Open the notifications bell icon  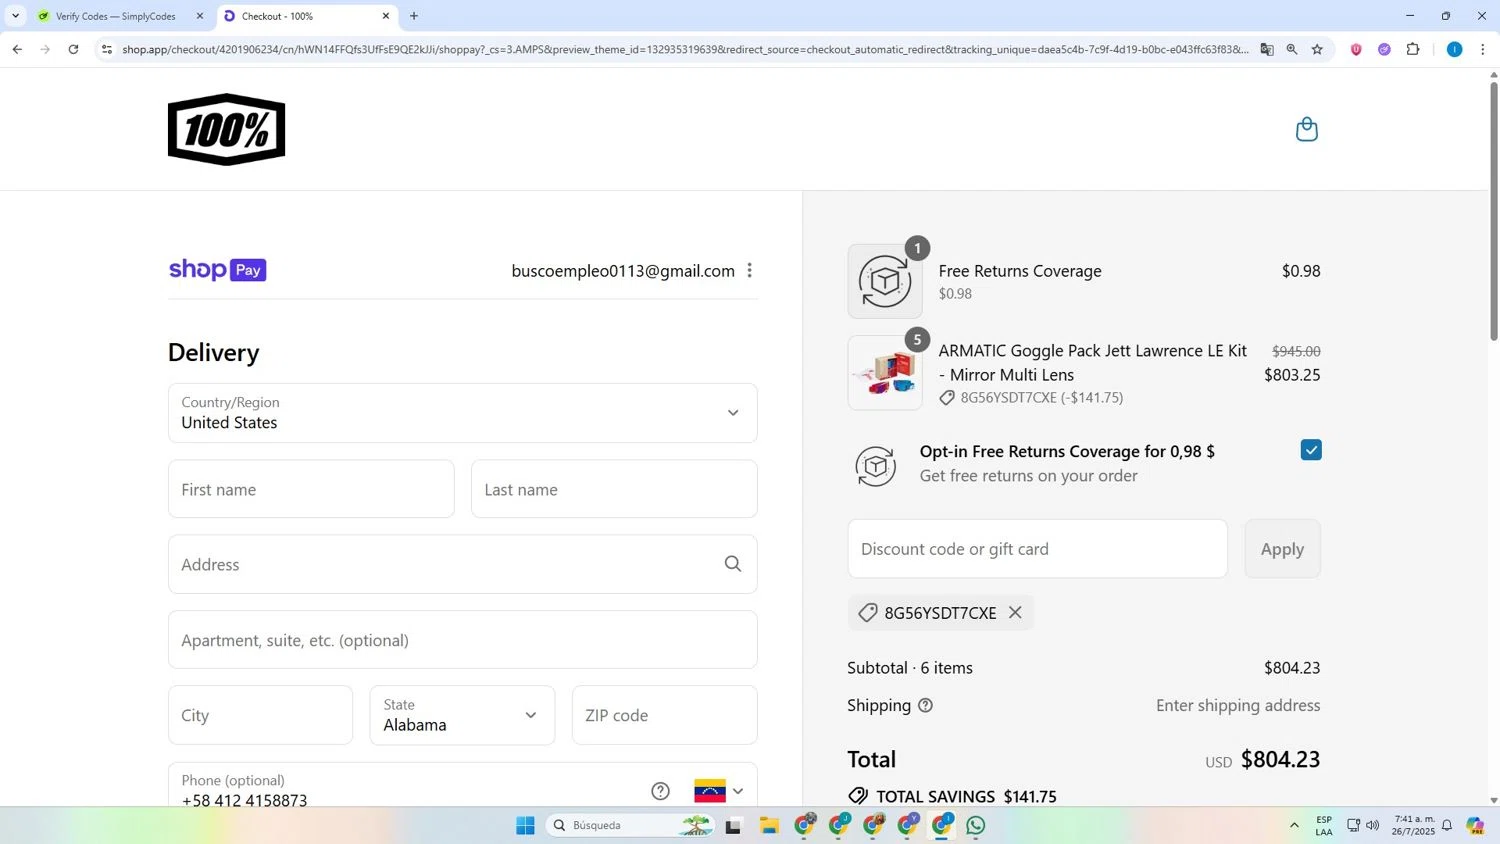pos(1446,825)
